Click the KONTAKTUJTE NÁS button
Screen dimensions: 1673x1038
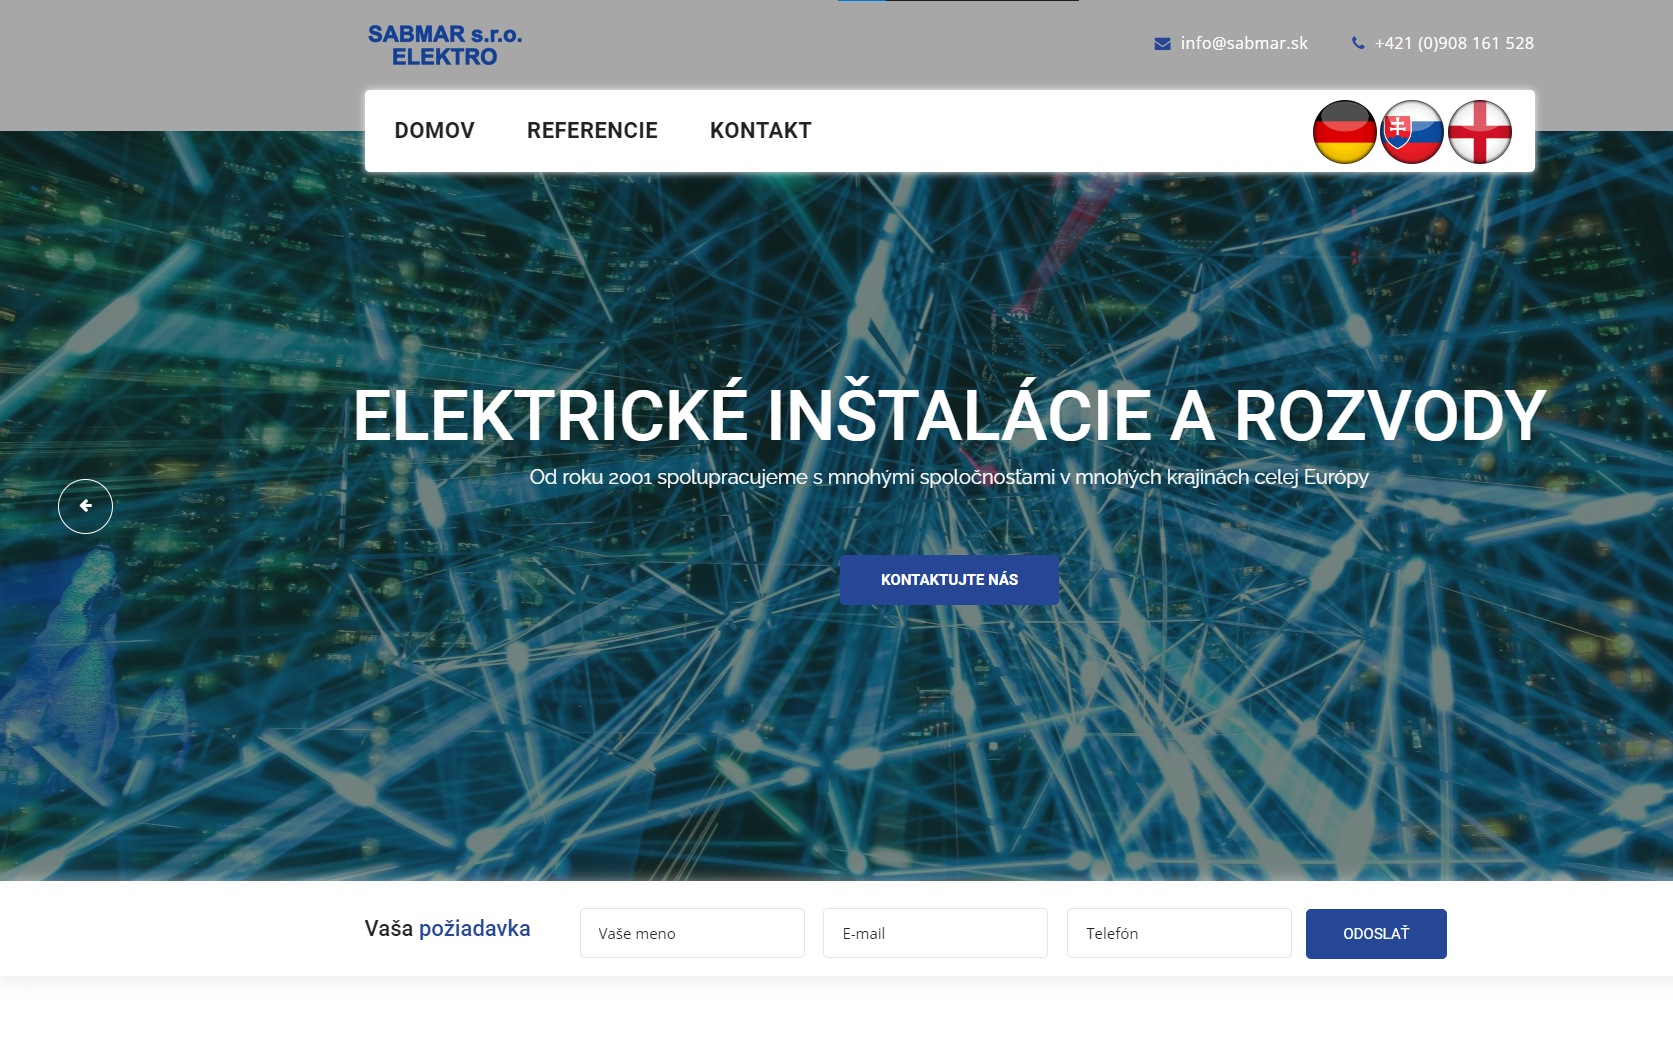coord(949,580)
